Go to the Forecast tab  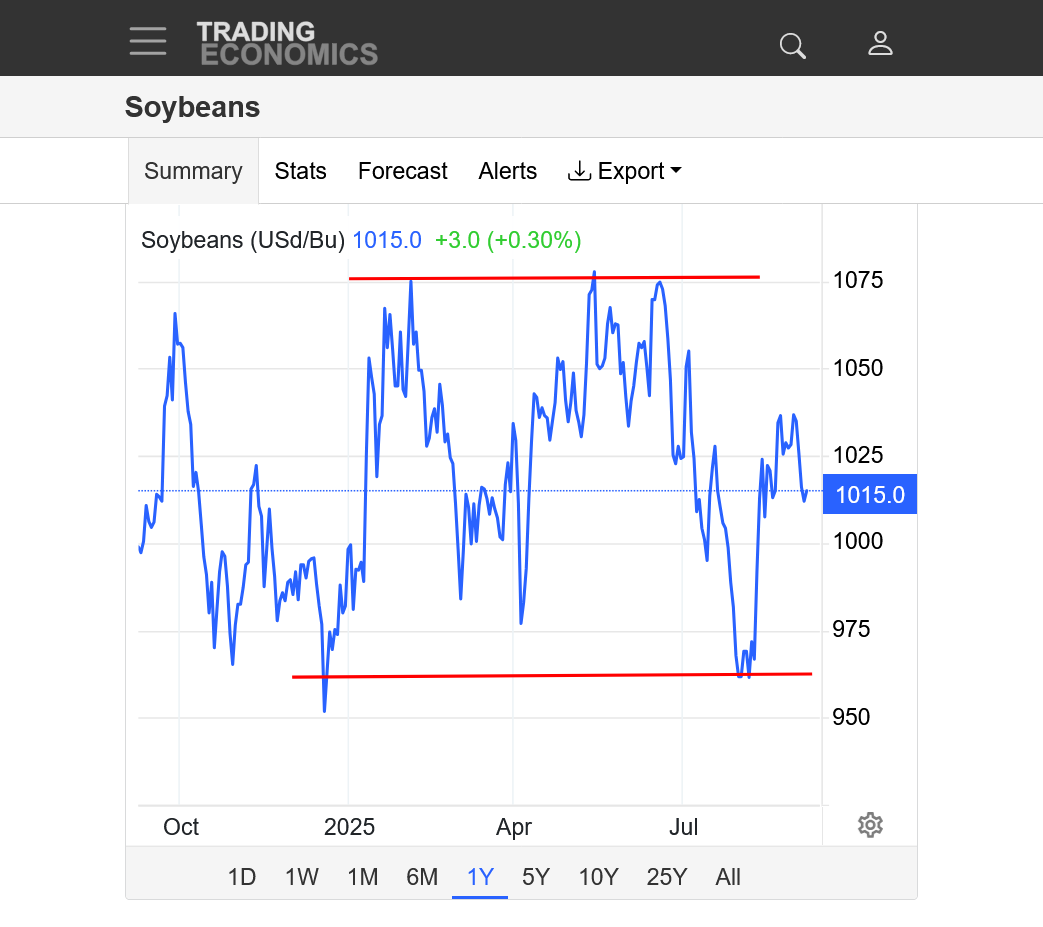pyautogui.click(x=403, y=171)
